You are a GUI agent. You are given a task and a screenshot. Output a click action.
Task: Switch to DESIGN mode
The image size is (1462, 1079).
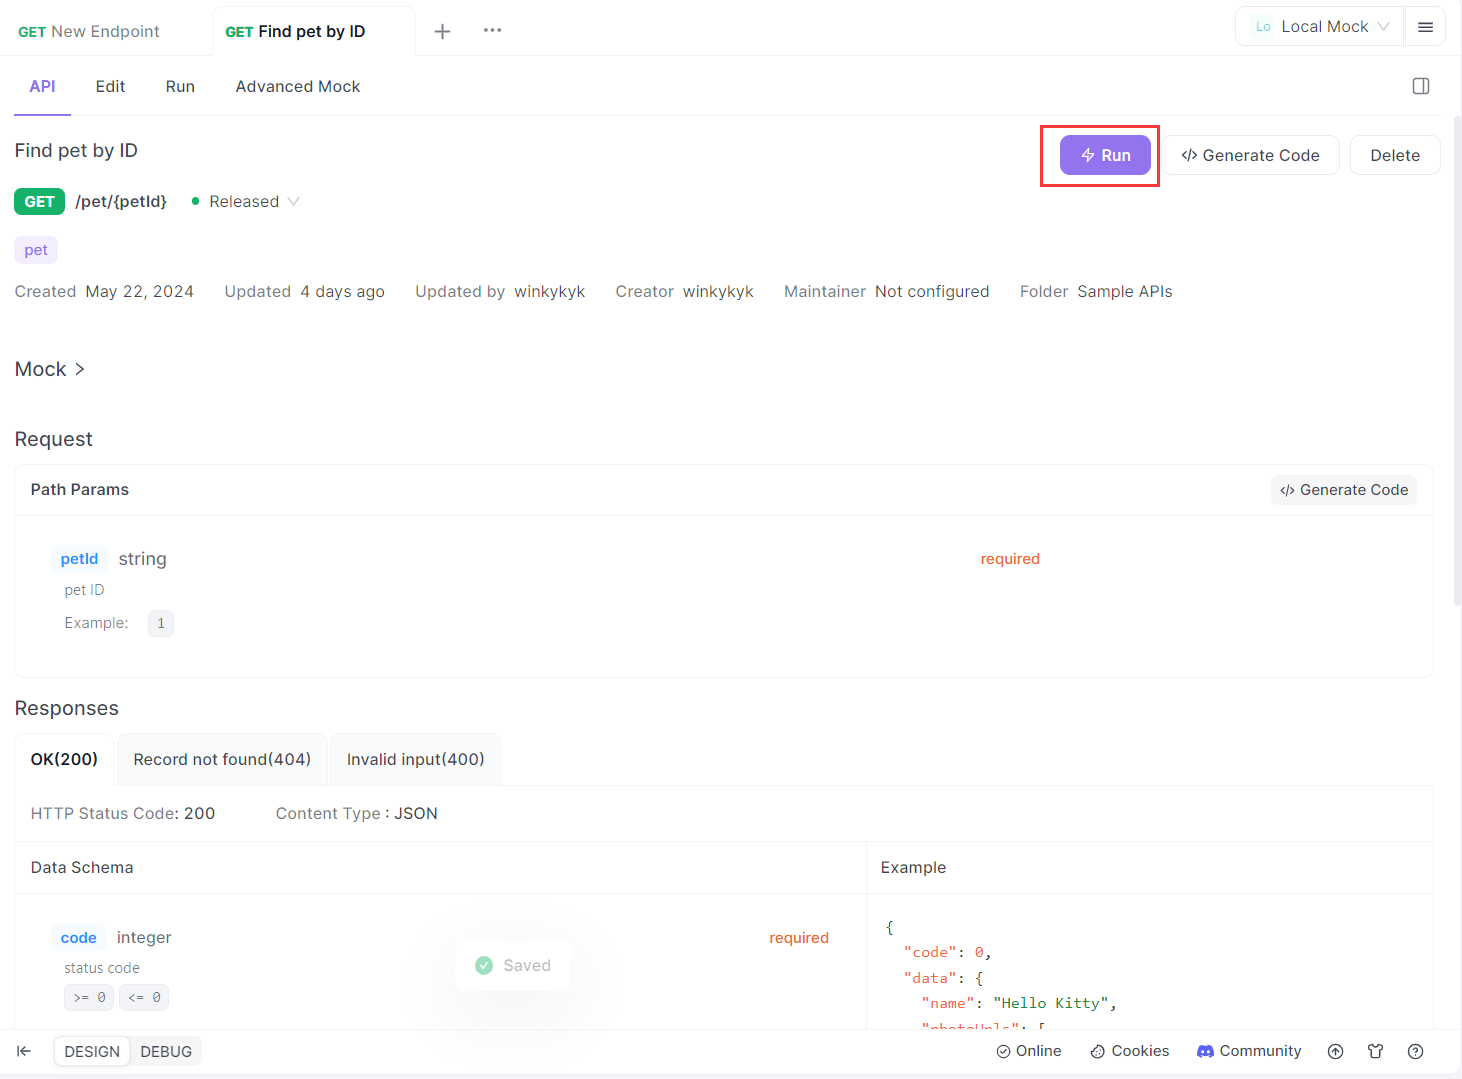[x=92, y=1052]
